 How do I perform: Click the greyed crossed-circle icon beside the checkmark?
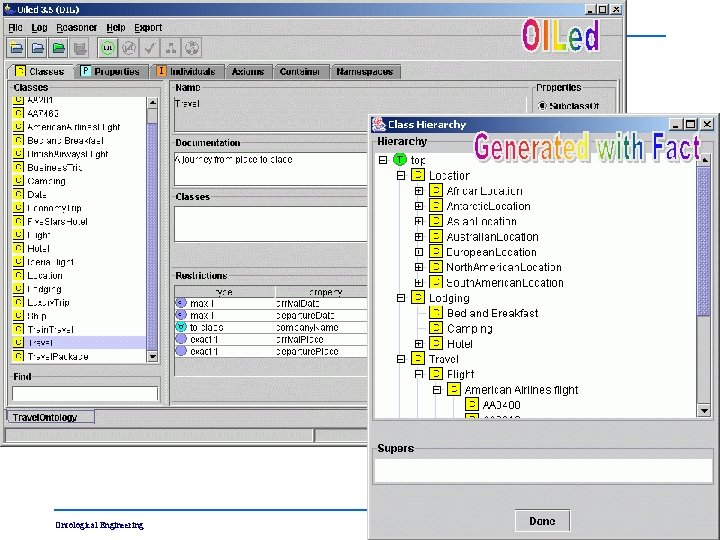pos(129,48)
